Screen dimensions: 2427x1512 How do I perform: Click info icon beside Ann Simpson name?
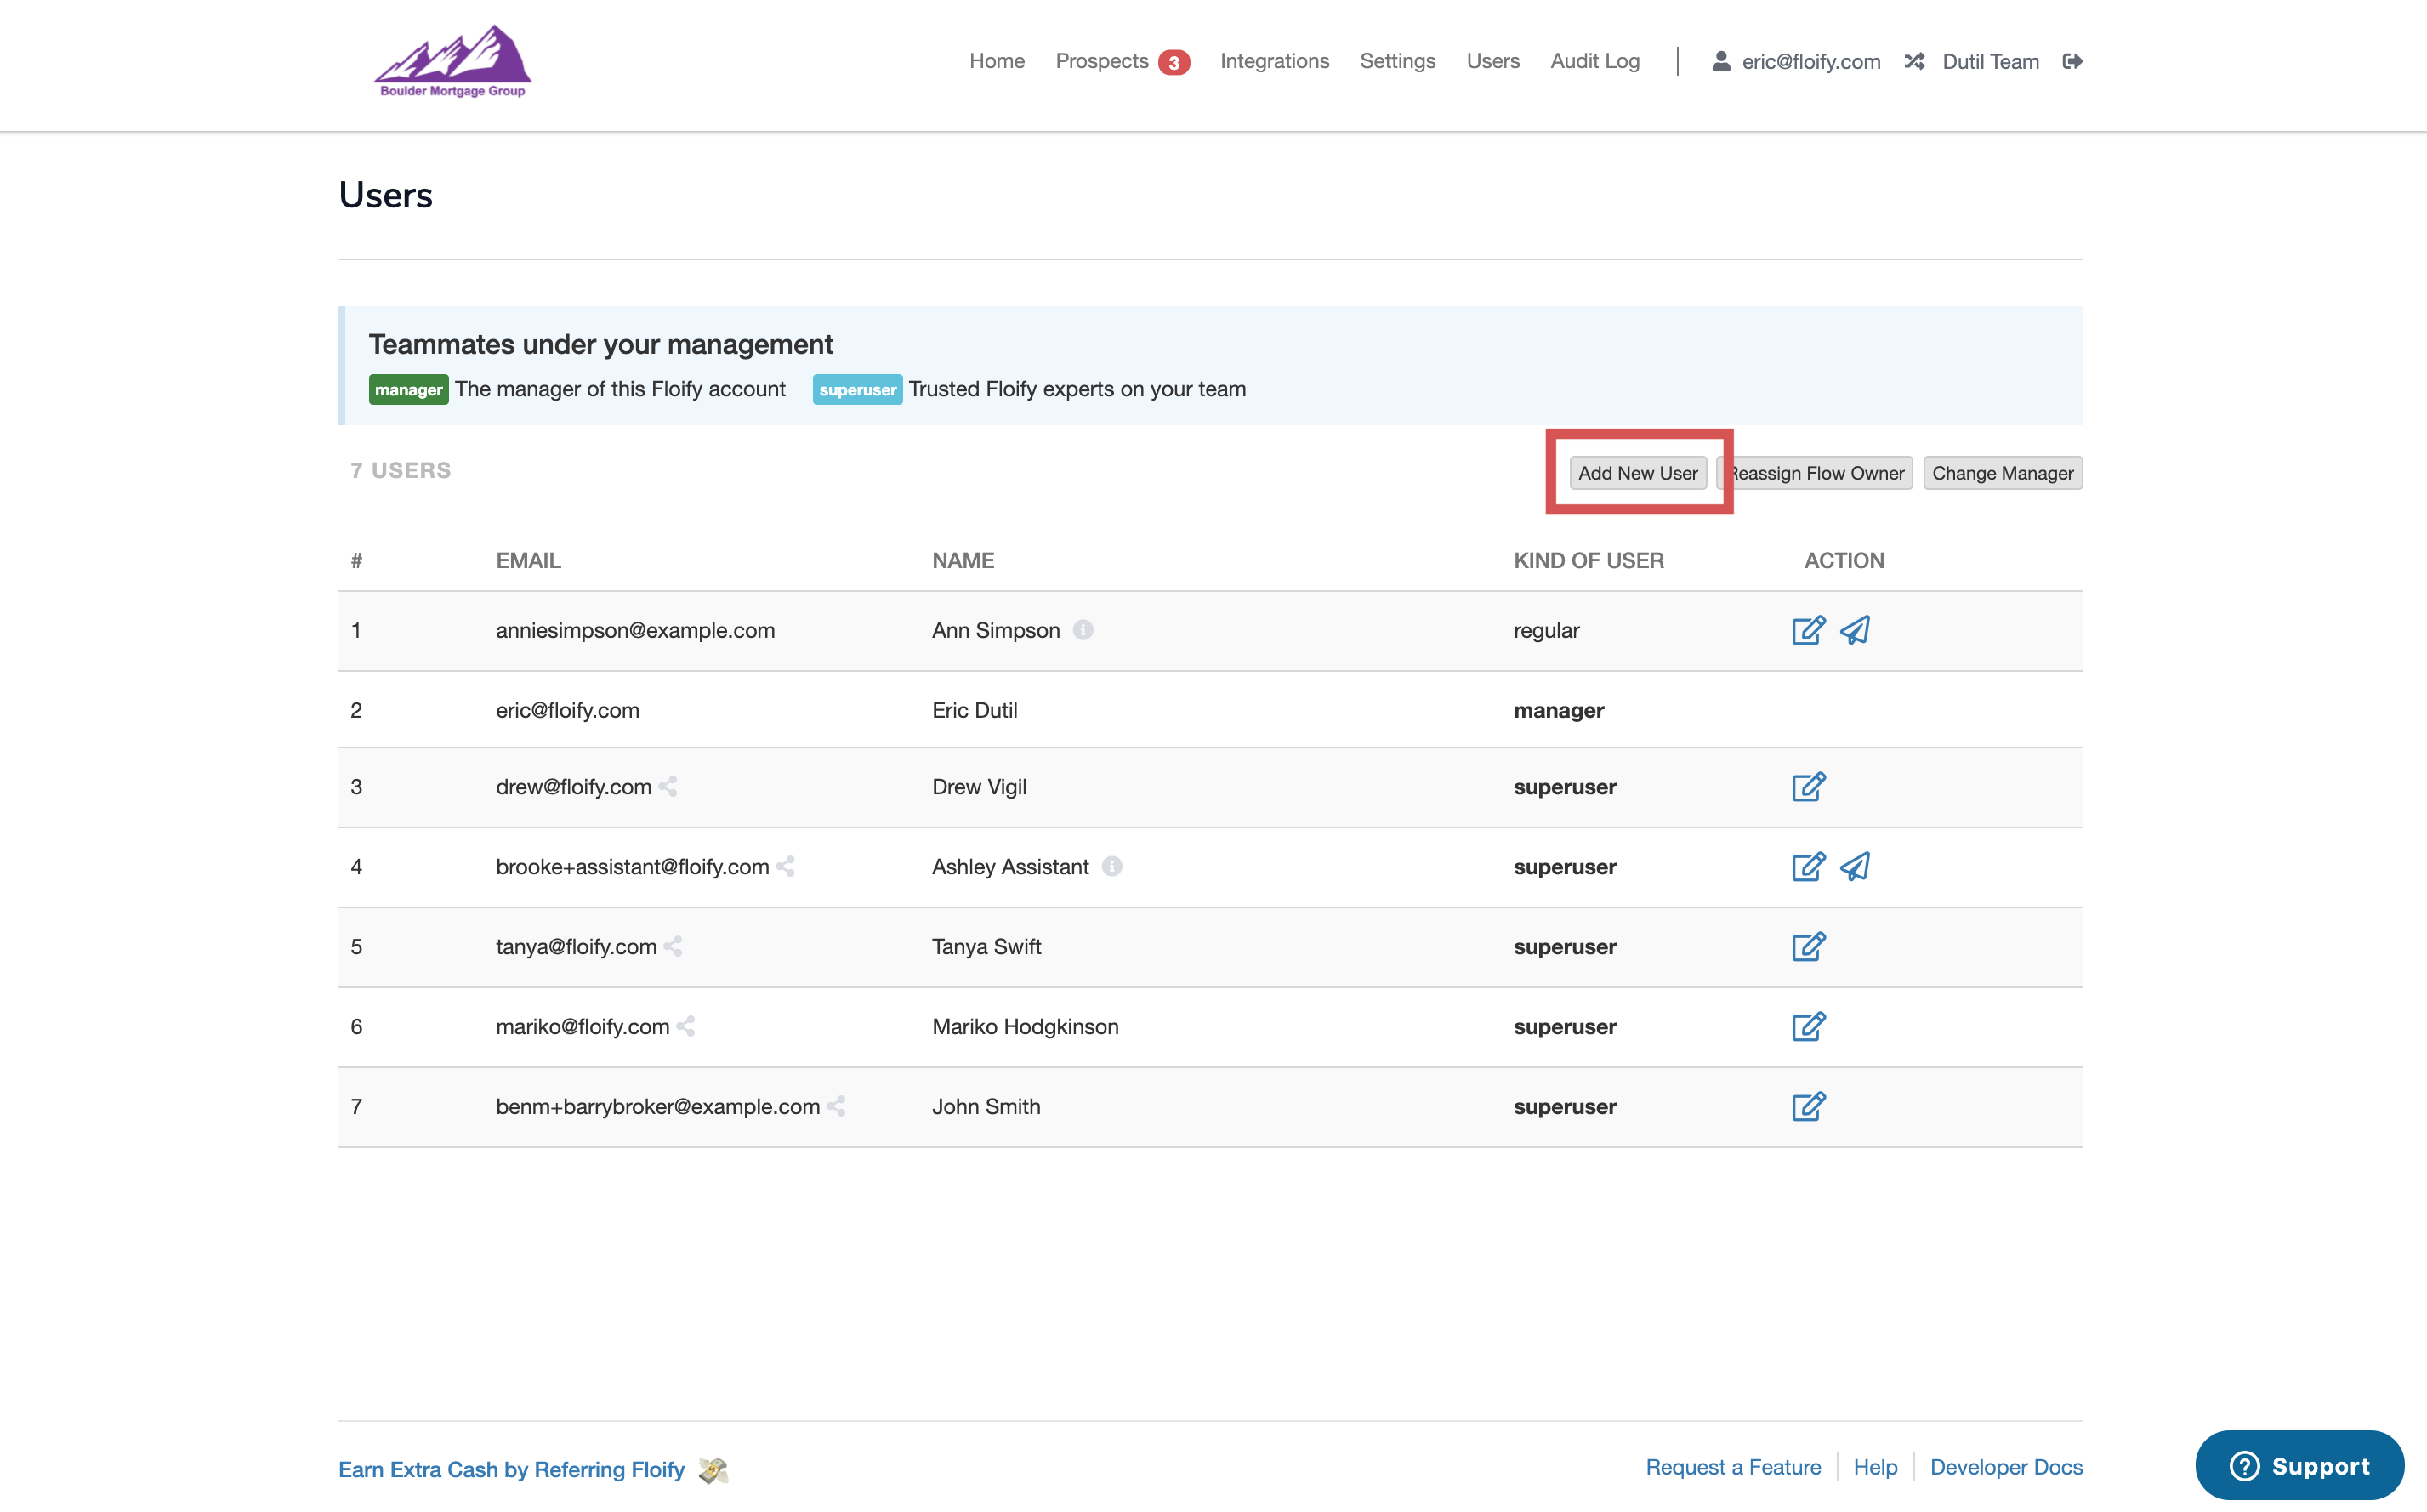(1083, 630)
